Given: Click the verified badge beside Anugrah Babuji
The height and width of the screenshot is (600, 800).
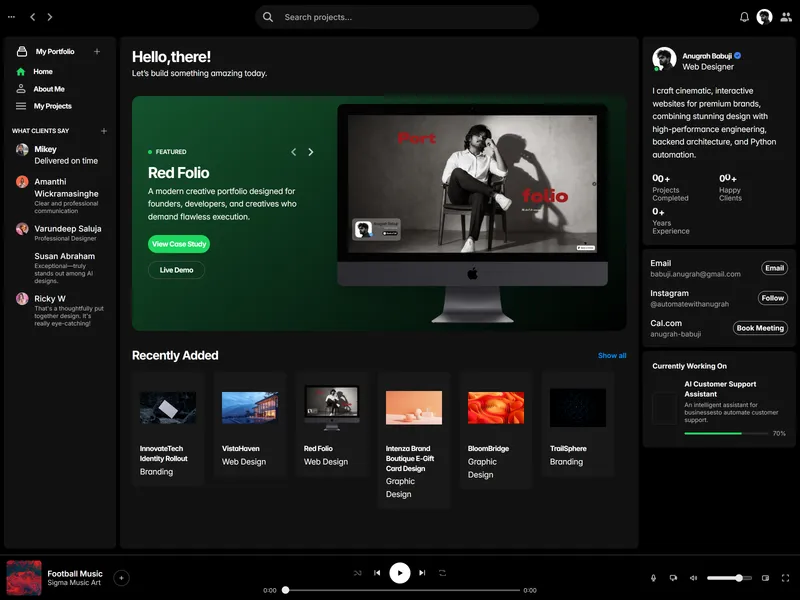Looking at the screenshot, I should 738,56.
